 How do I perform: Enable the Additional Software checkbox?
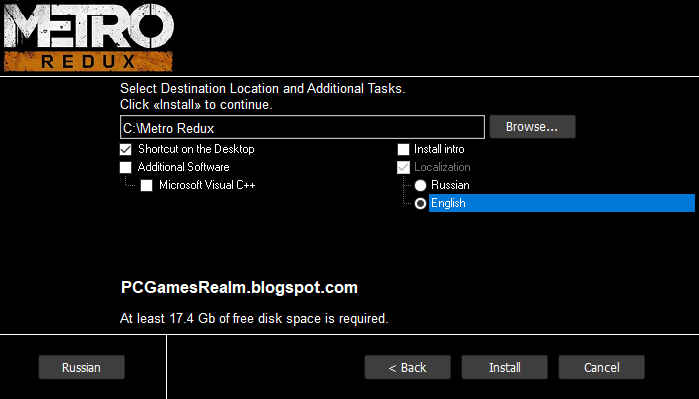126,167
